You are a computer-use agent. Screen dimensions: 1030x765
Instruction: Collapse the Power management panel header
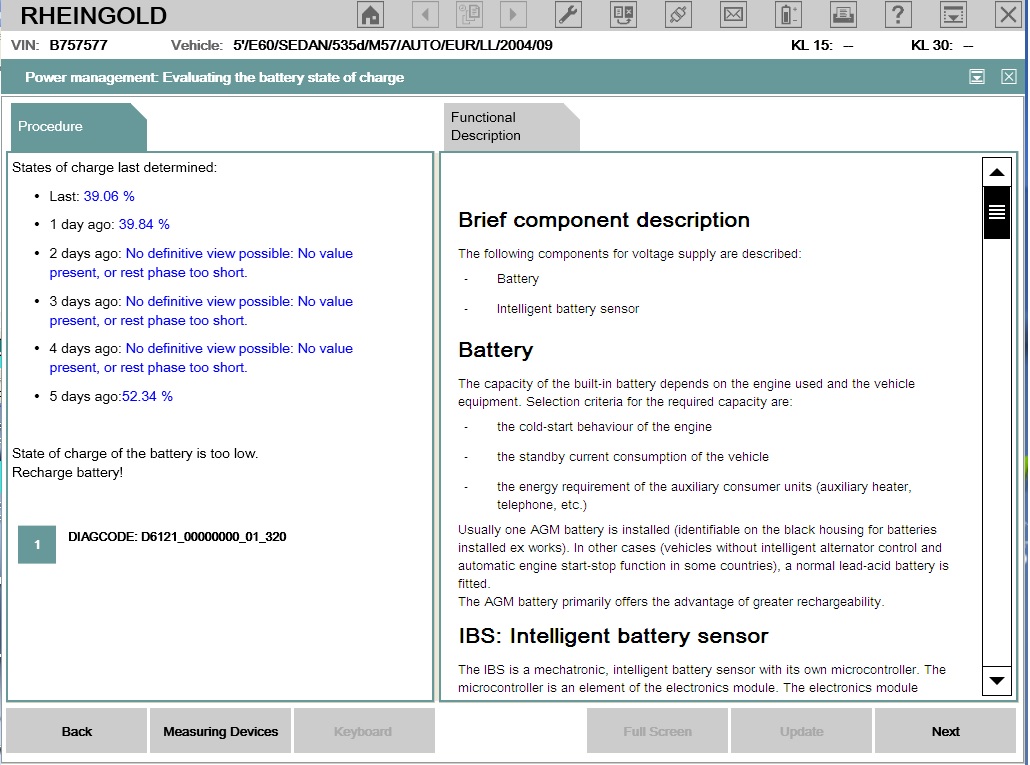[x=977, y=77]
